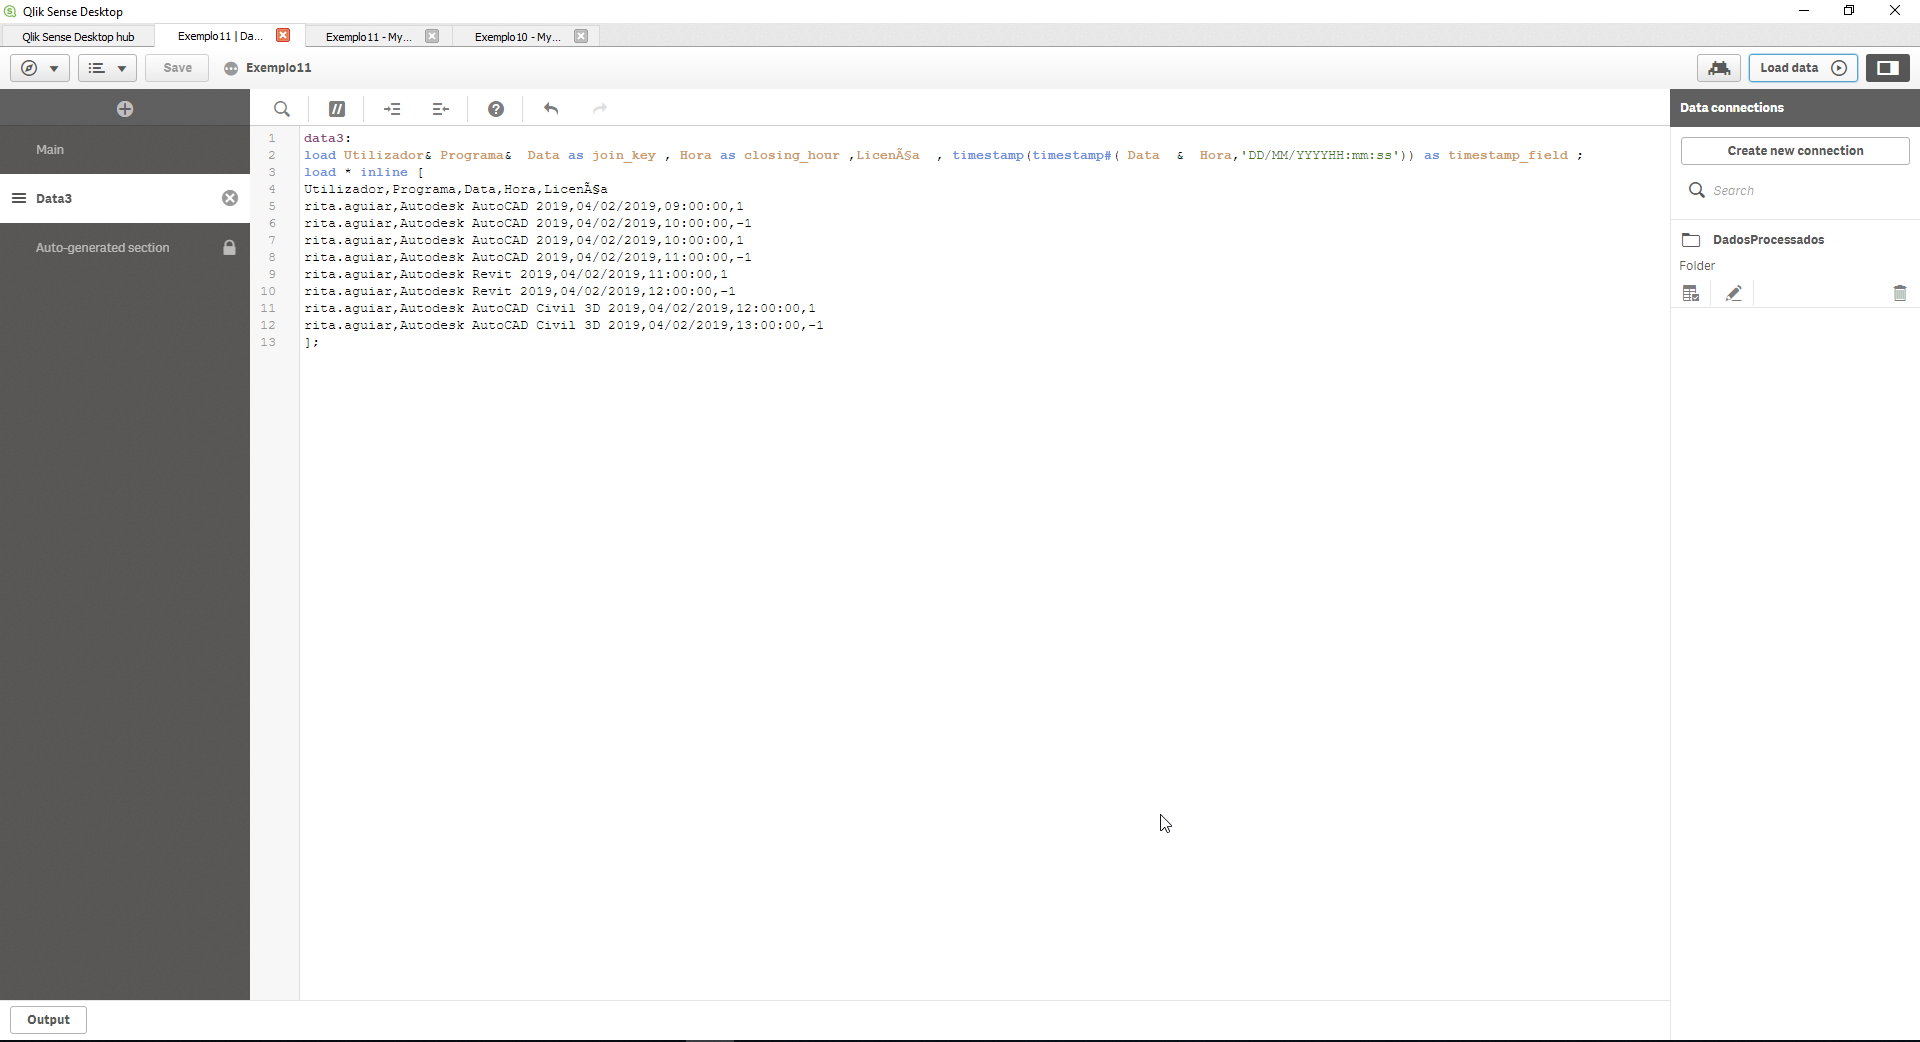
Task: Click the Exemplo11 app name
Action: (278, 68)
